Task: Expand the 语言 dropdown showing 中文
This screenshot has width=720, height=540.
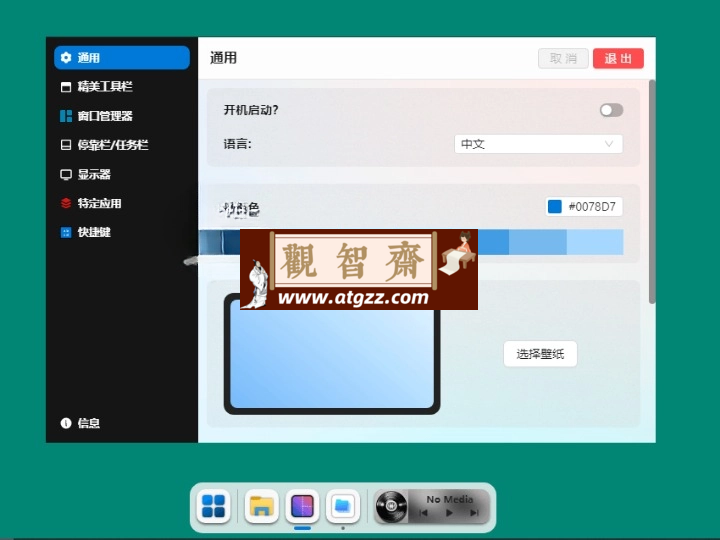Action: (538, 144)
